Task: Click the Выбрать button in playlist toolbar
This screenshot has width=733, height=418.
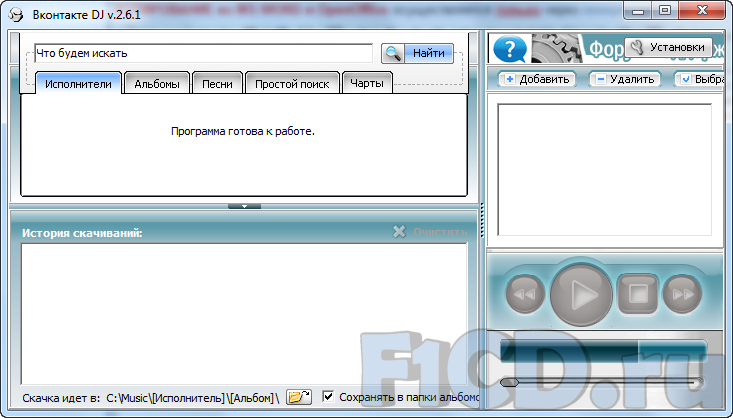Action: coord(700,79)
